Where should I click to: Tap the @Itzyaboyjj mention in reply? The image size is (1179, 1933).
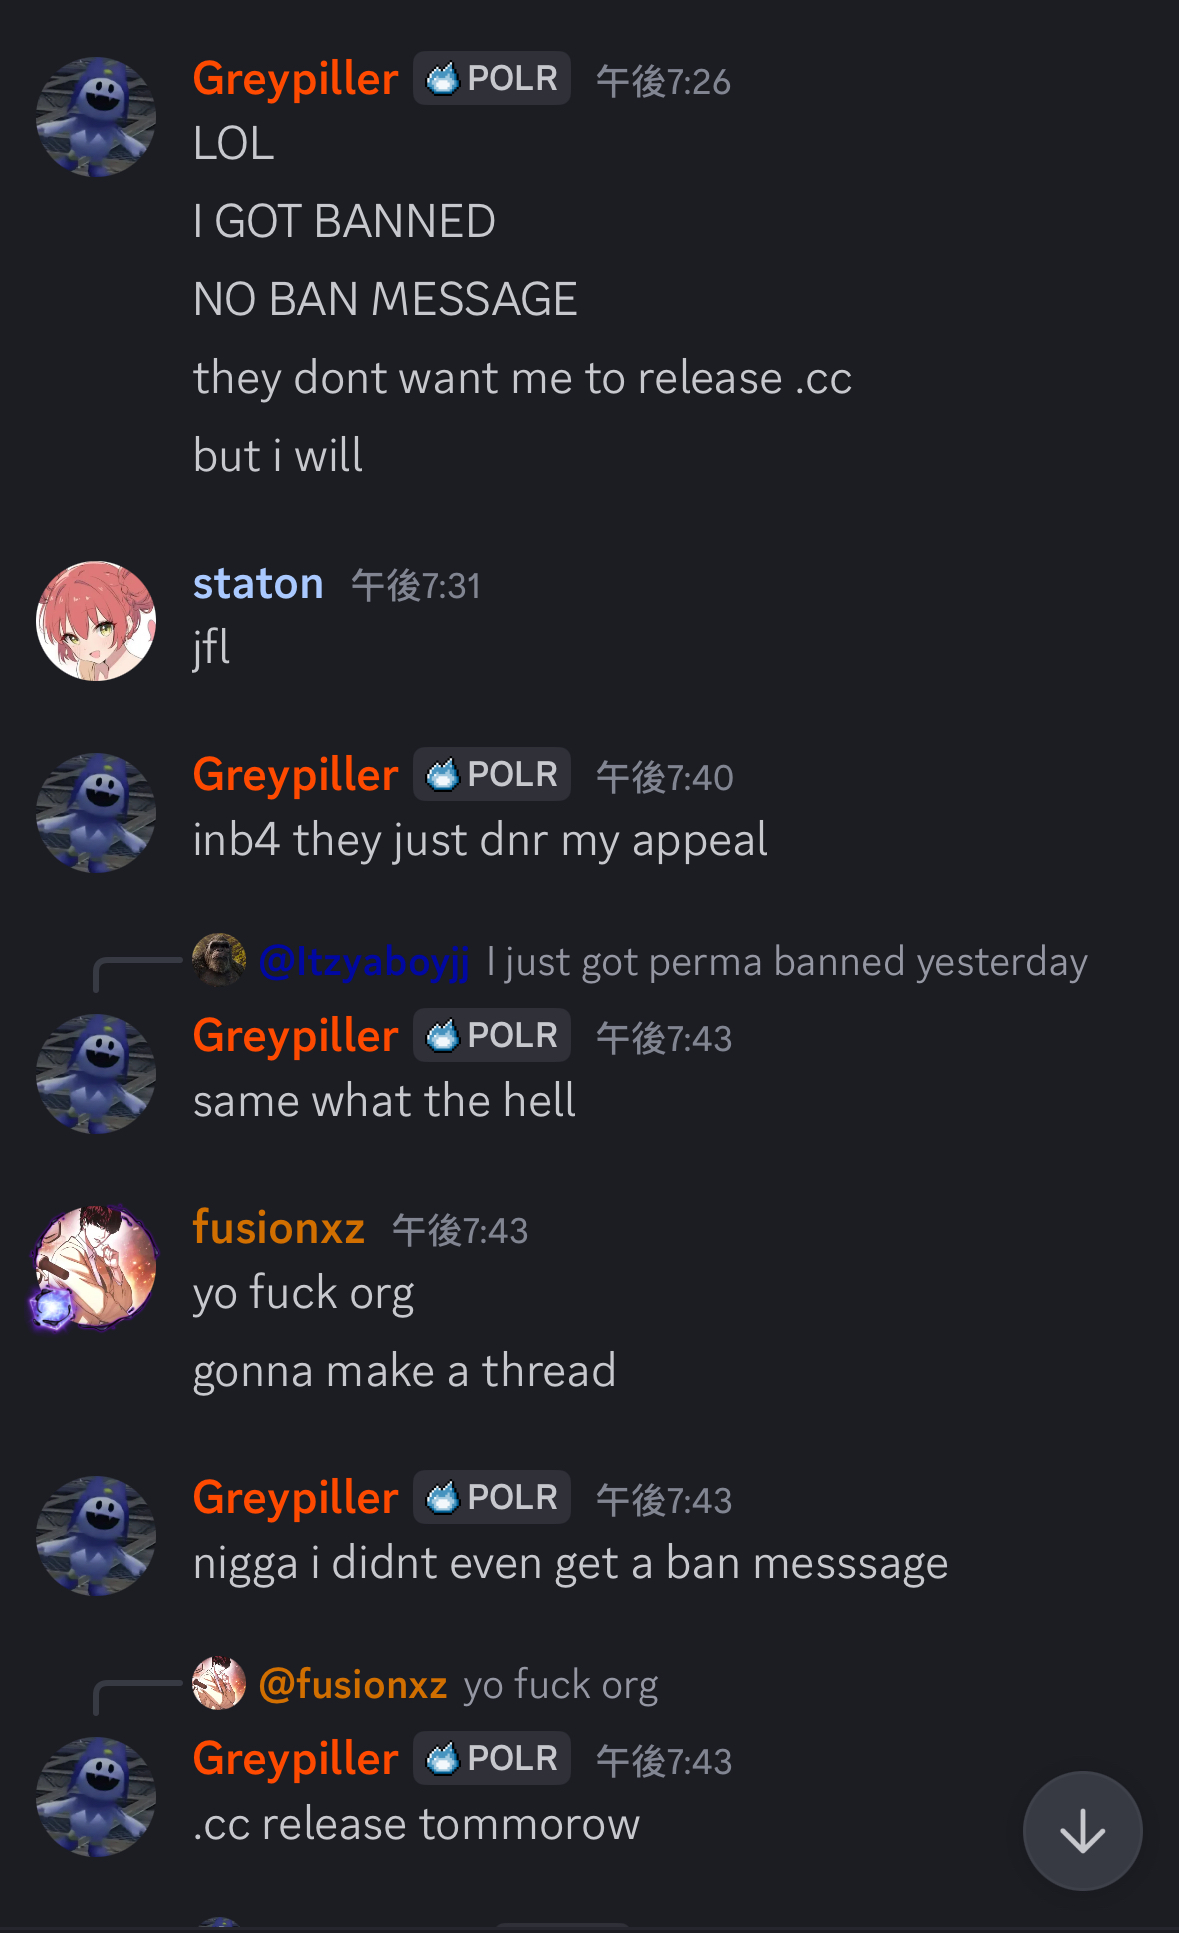pyautogui.click(x=364, y=962)
